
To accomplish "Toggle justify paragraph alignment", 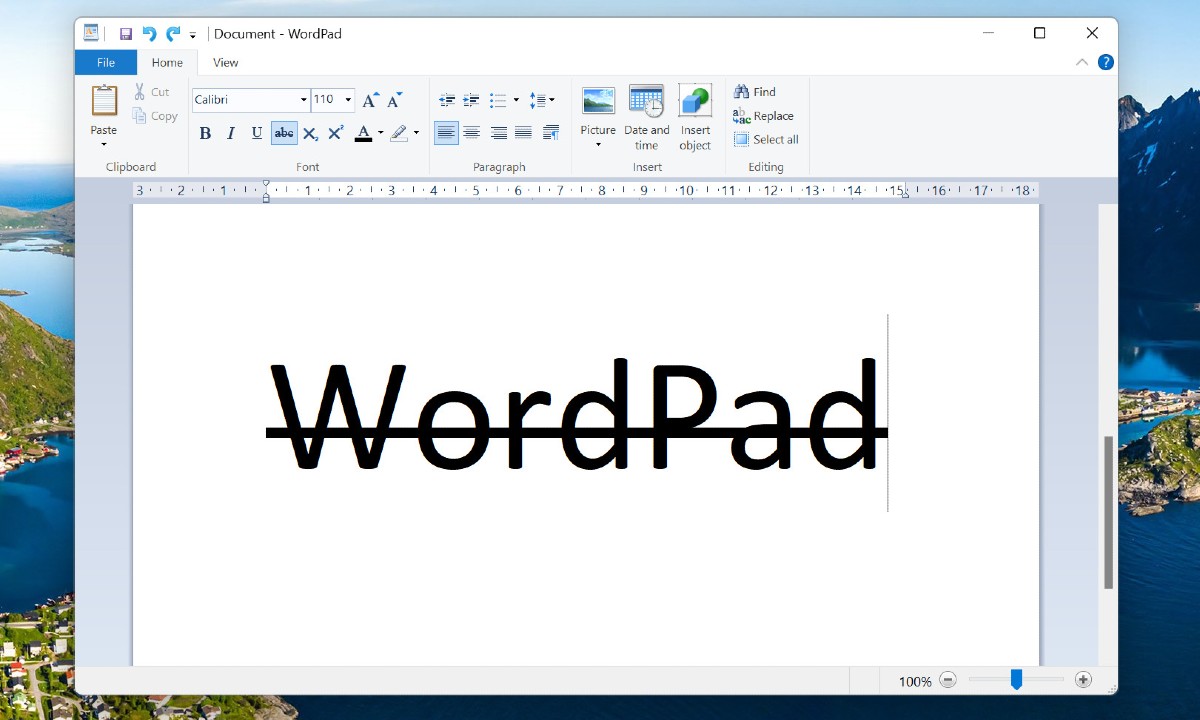I will point(524,132).
